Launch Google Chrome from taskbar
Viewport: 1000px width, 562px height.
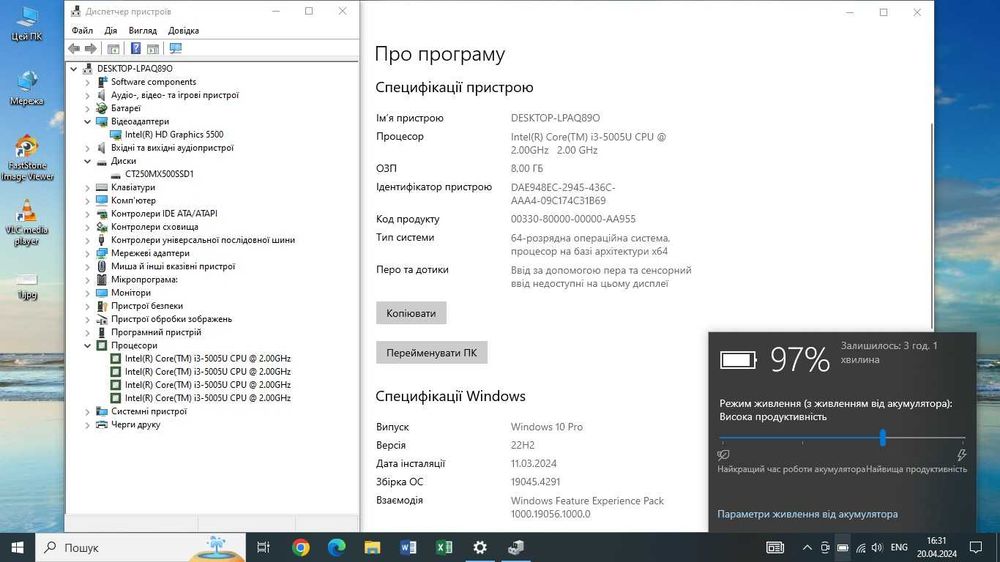pyautogui.click(x=300, y=547)
